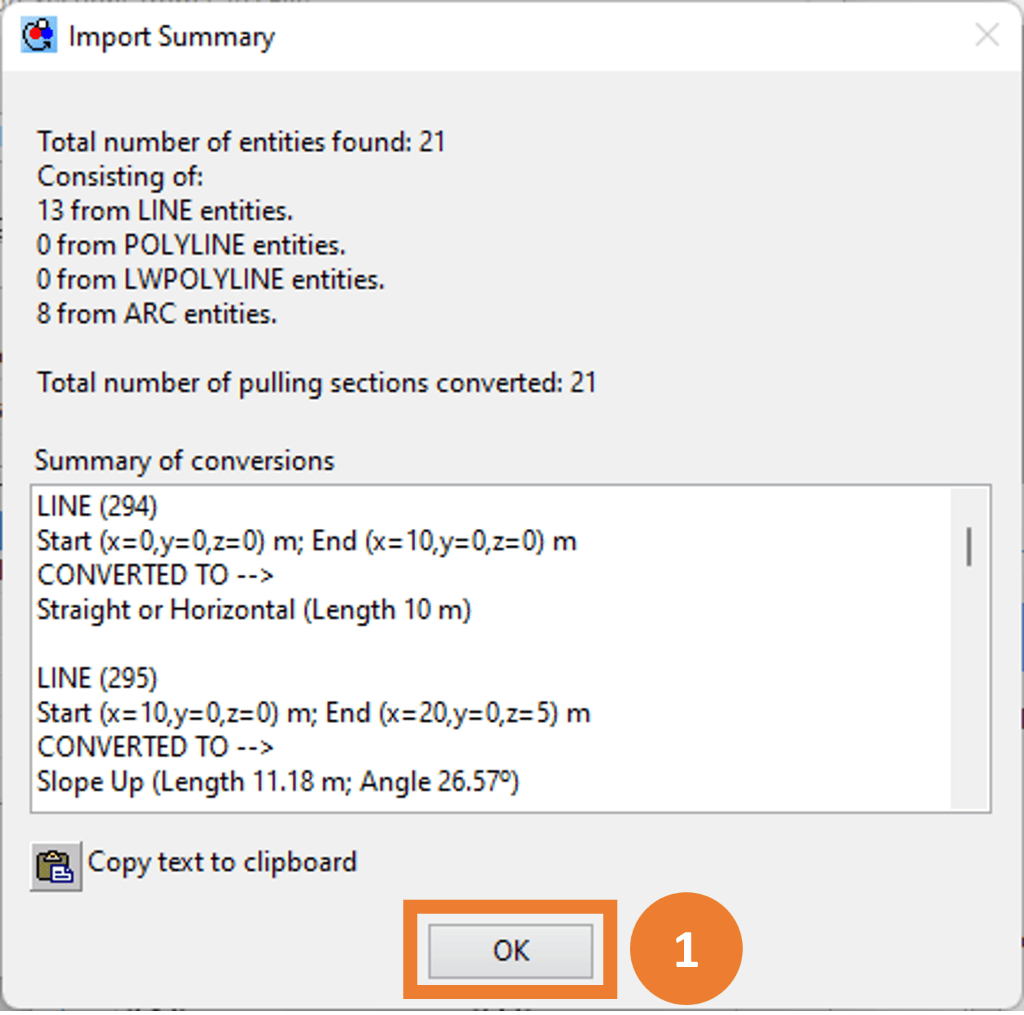Click the Slope Up conversion result line
This screenshot has width=1024, height=1015.
pos(277,781)
